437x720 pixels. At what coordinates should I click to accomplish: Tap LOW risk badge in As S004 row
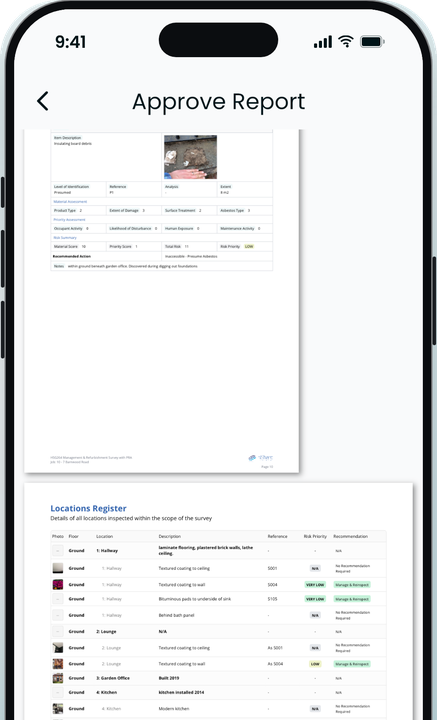click(x=315, y=664)
